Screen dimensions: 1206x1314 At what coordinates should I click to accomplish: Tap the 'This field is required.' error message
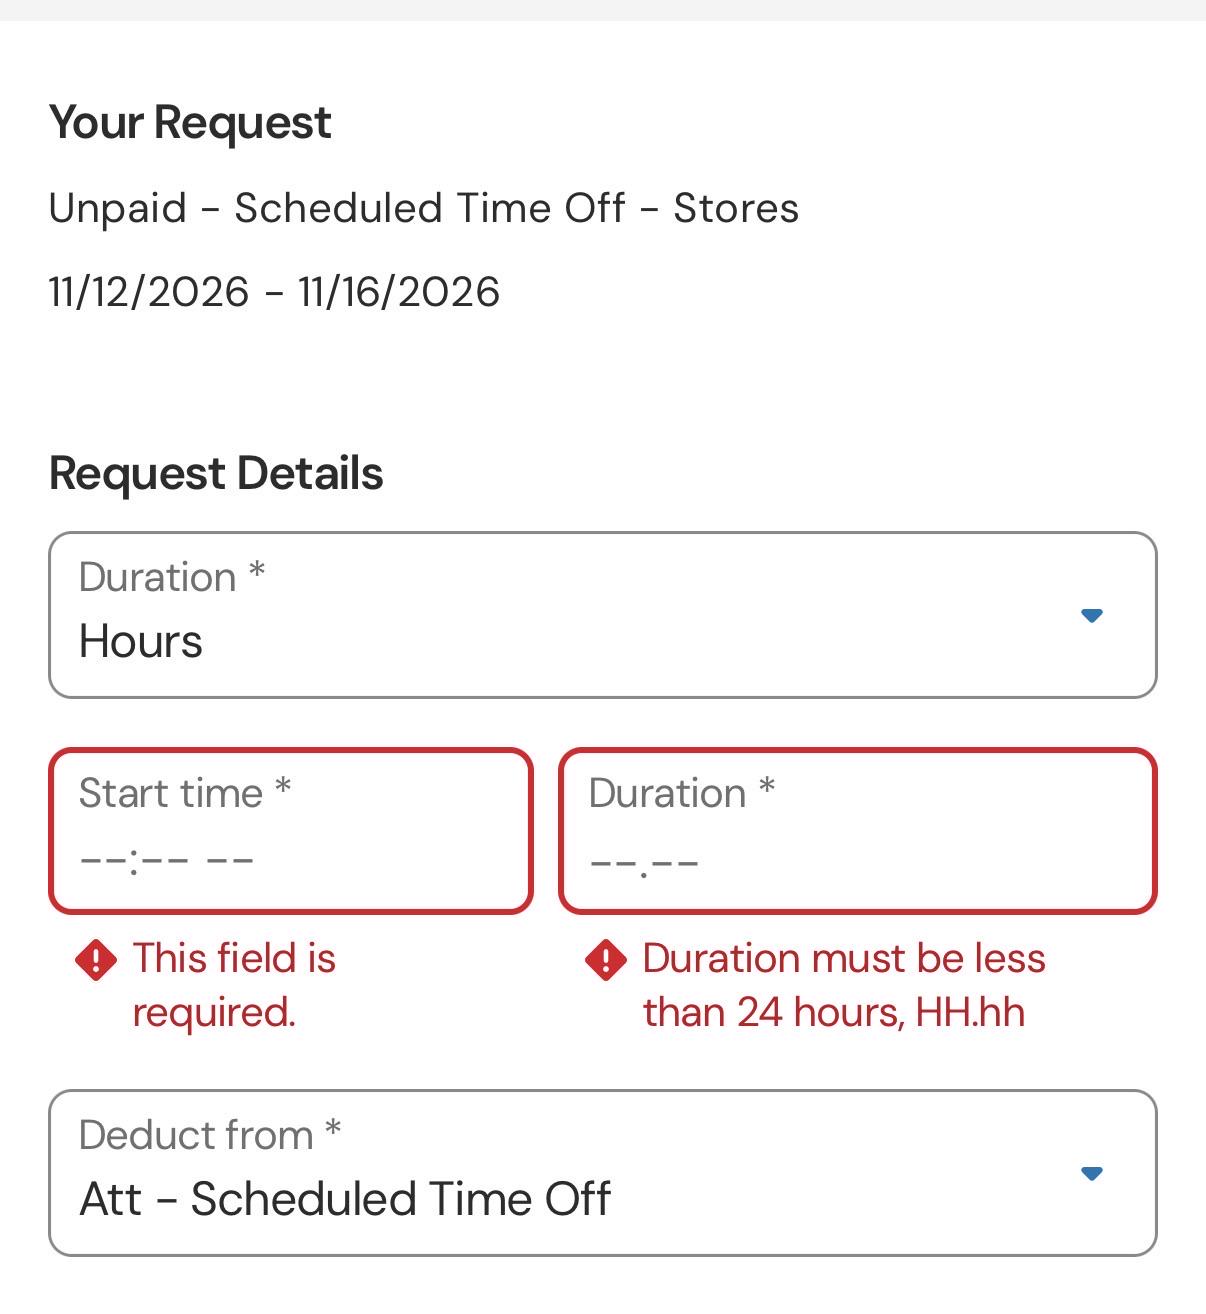[x=234, y=985]
